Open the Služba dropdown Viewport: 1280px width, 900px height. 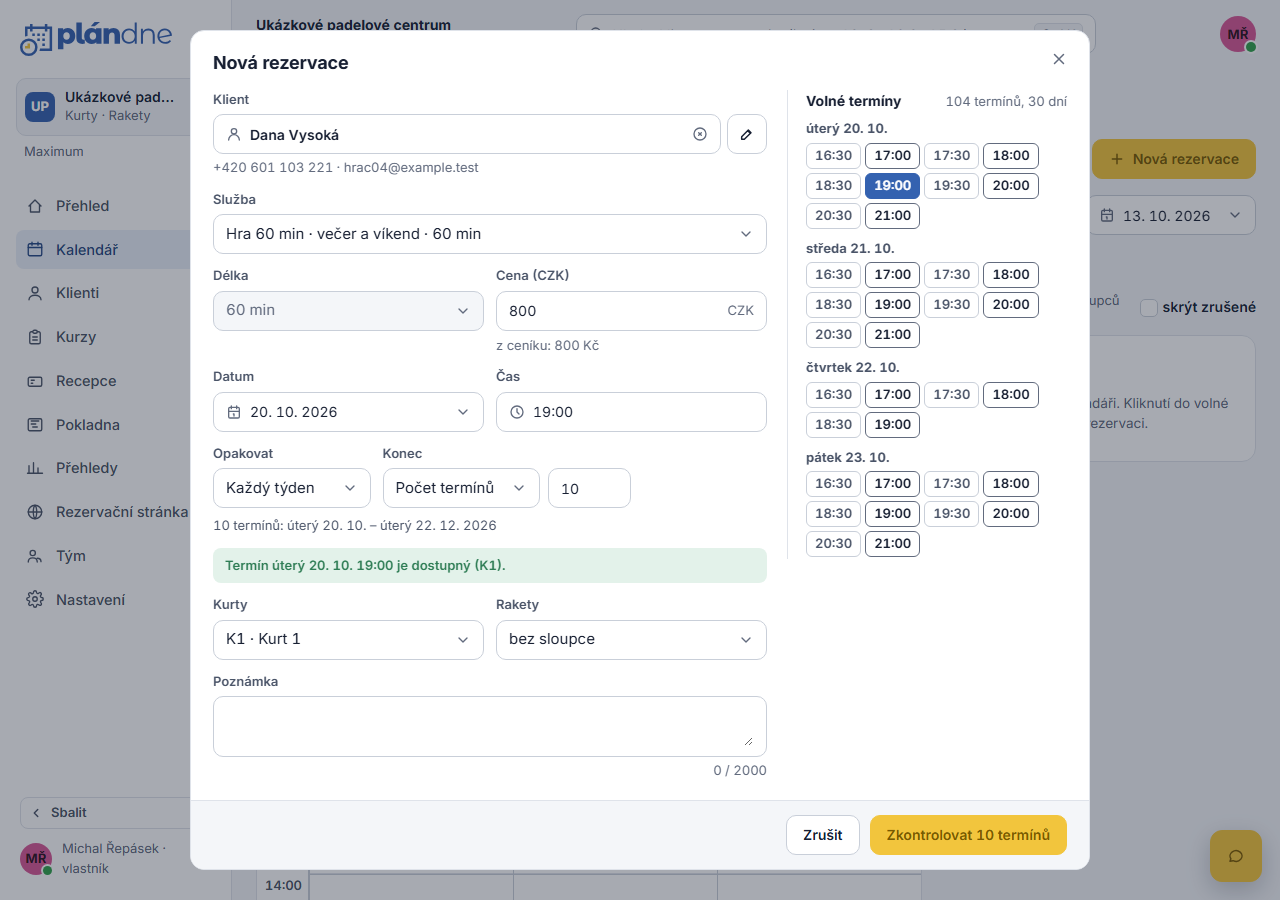(x=490, y=234)
